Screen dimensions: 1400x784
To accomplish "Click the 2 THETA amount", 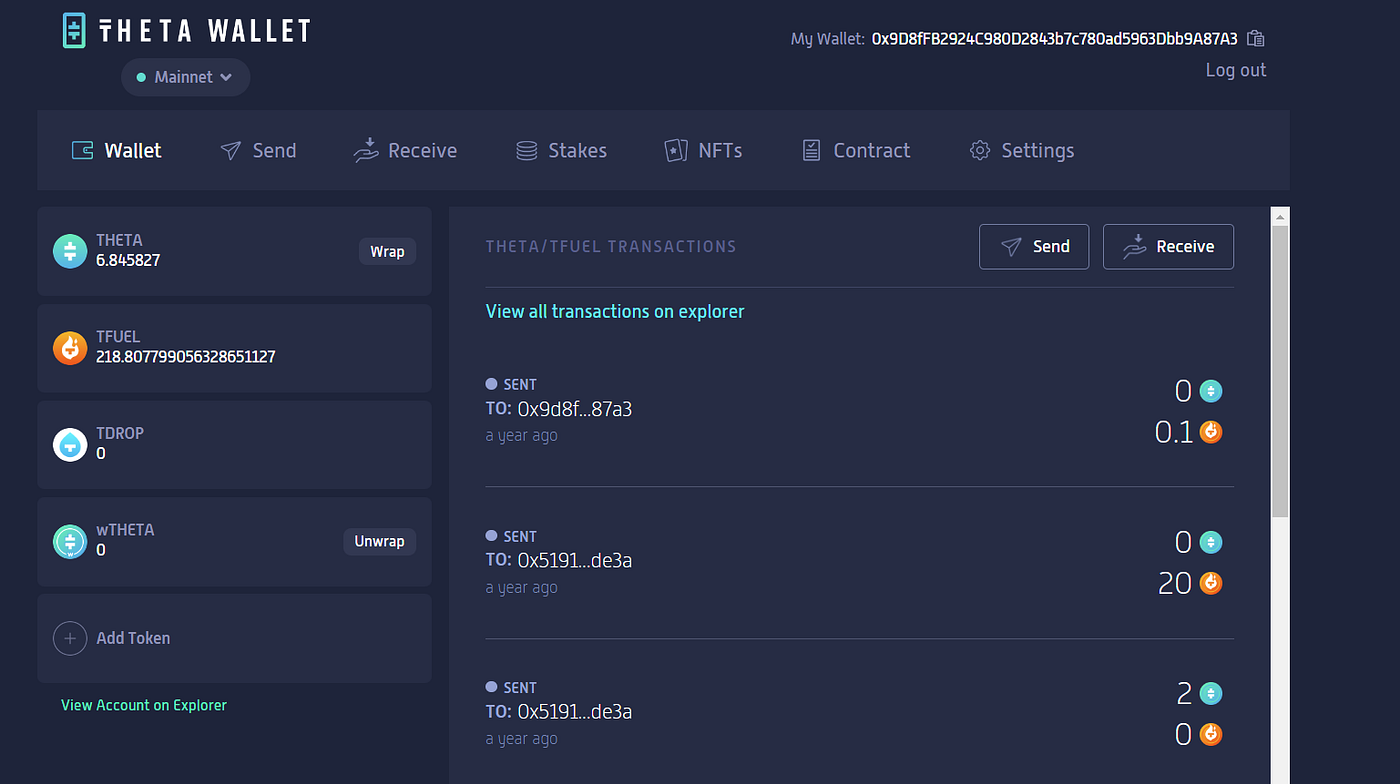I will 1185,693.
